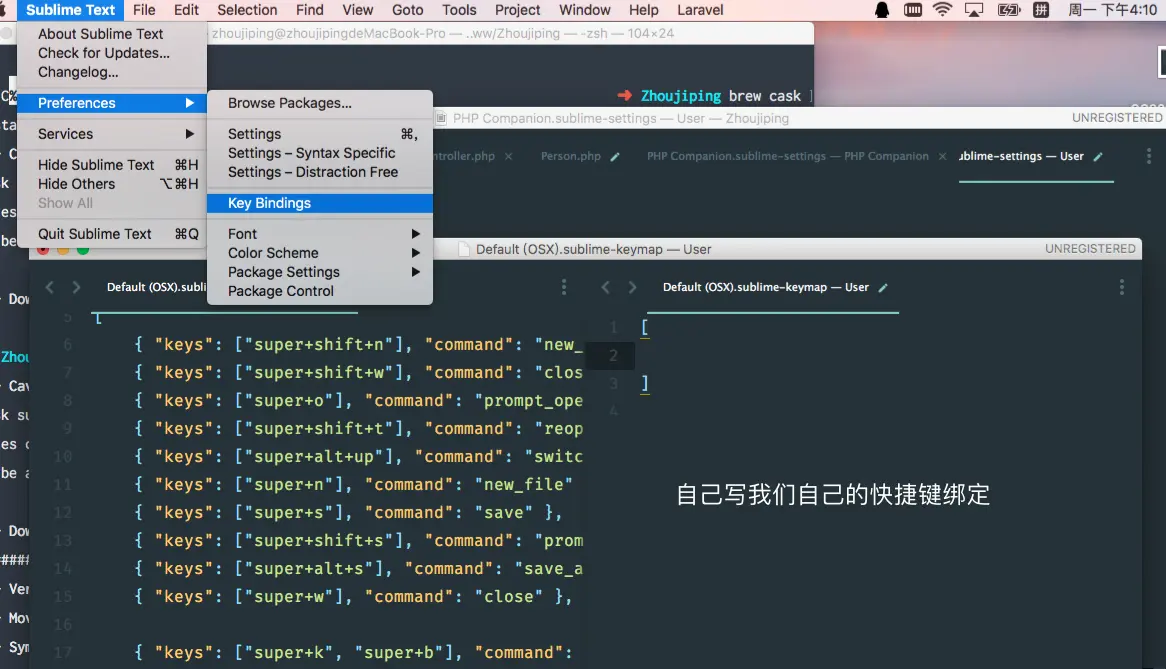Screen dimensions: 1166x669
Task: Open the Selection menu
Action: tap(247, 10)
